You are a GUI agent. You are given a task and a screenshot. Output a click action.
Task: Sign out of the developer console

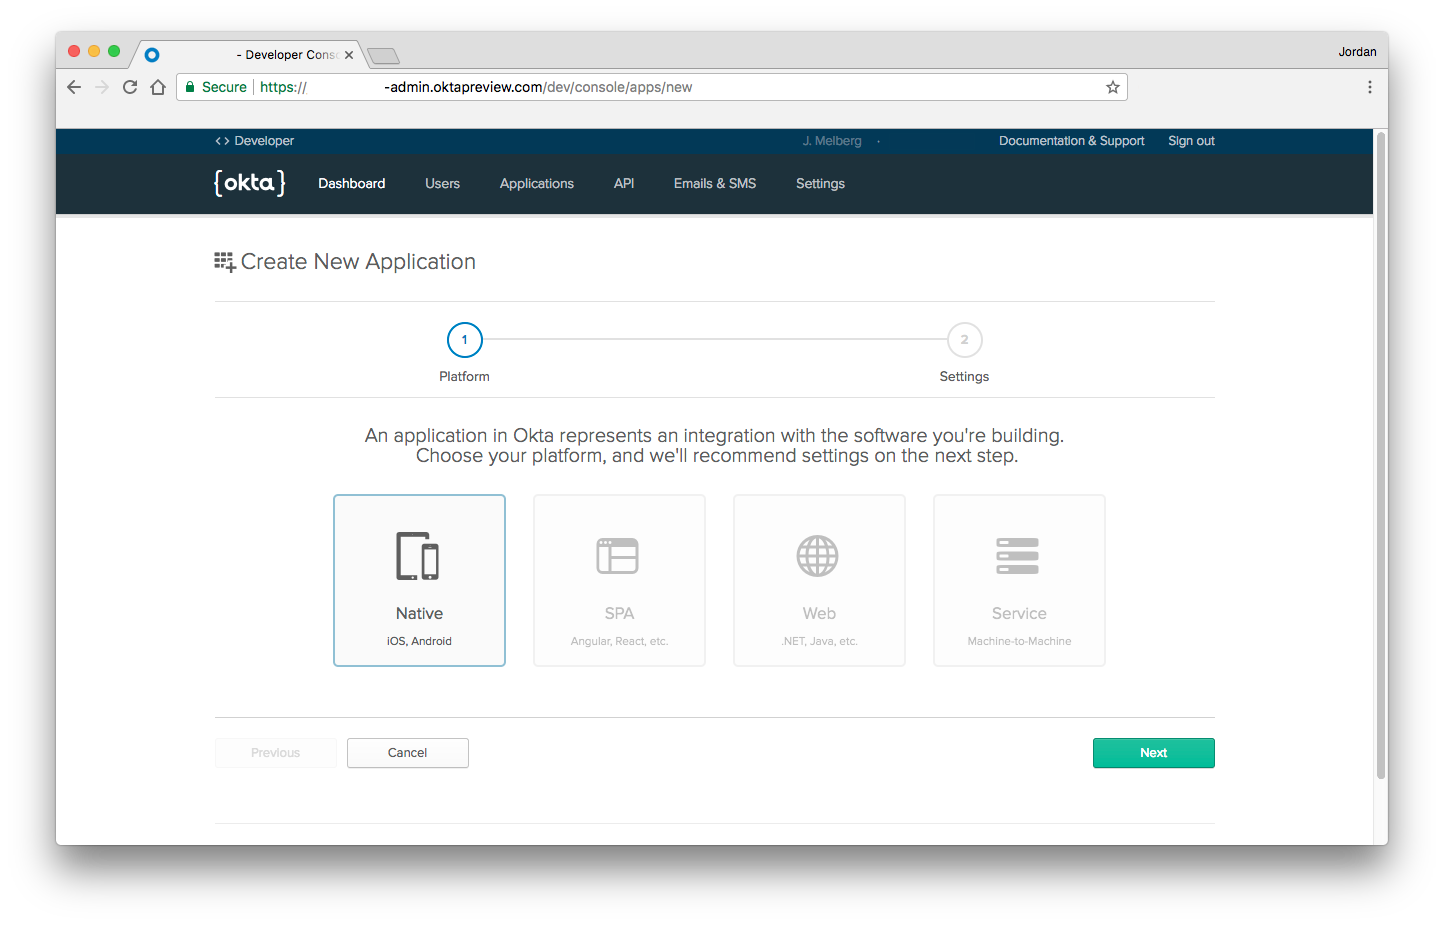tap(1191, 141)
